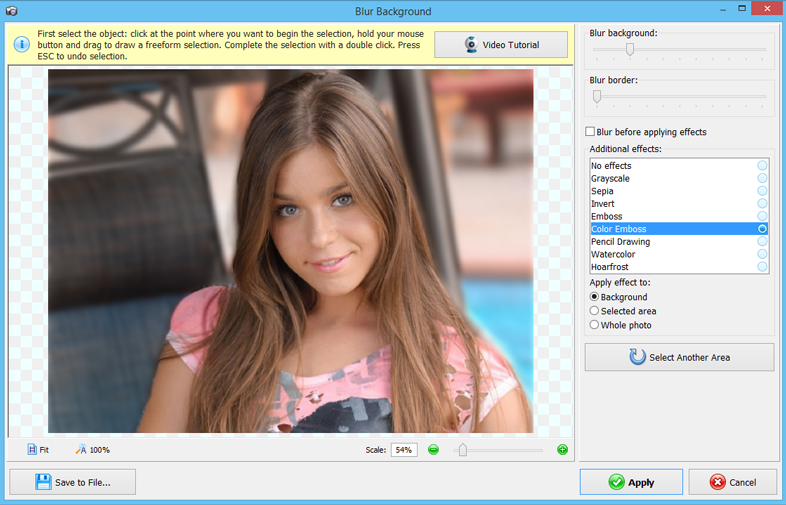The height and width of the screenshot is (505, 786).
Task: Select the No effects option
Action: tap(679, 165)
